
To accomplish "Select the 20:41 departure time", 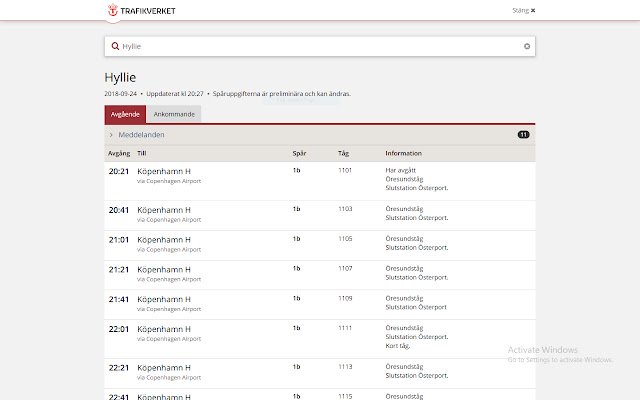I will pos(119,210).
